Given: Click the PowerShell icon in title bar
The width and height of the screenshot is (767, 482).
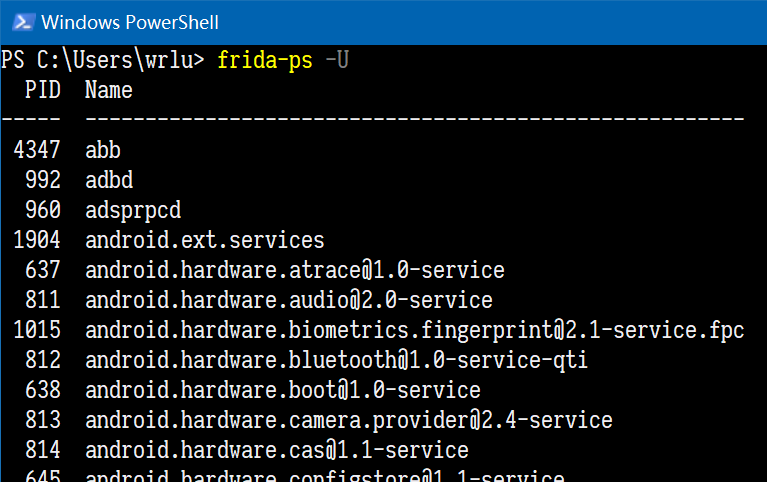Looking at the screenshot, I should click(23, 22).
